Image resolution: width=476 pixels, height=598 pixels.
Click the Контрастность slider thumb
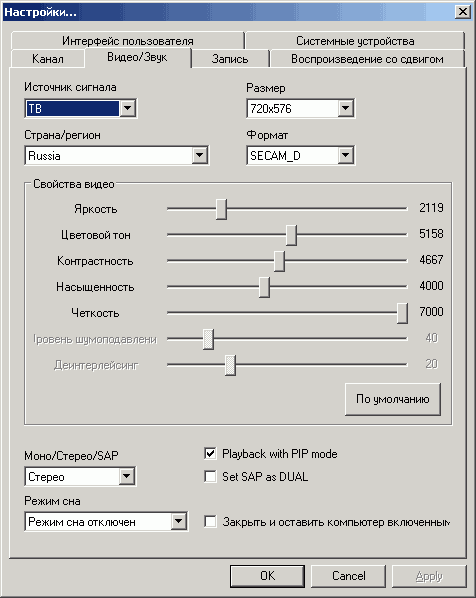pyautogui.click(x=279, y=261)
